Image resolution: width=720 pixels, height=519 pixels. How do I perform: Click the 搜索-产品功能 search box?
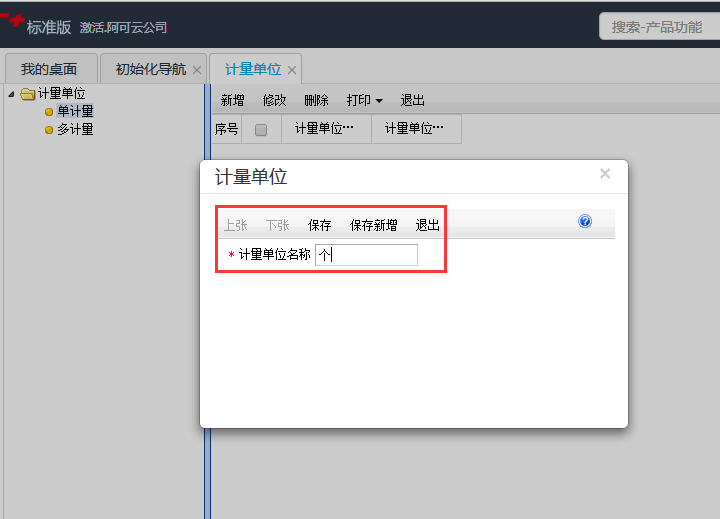pyautogui.click(x=658, y=27)
